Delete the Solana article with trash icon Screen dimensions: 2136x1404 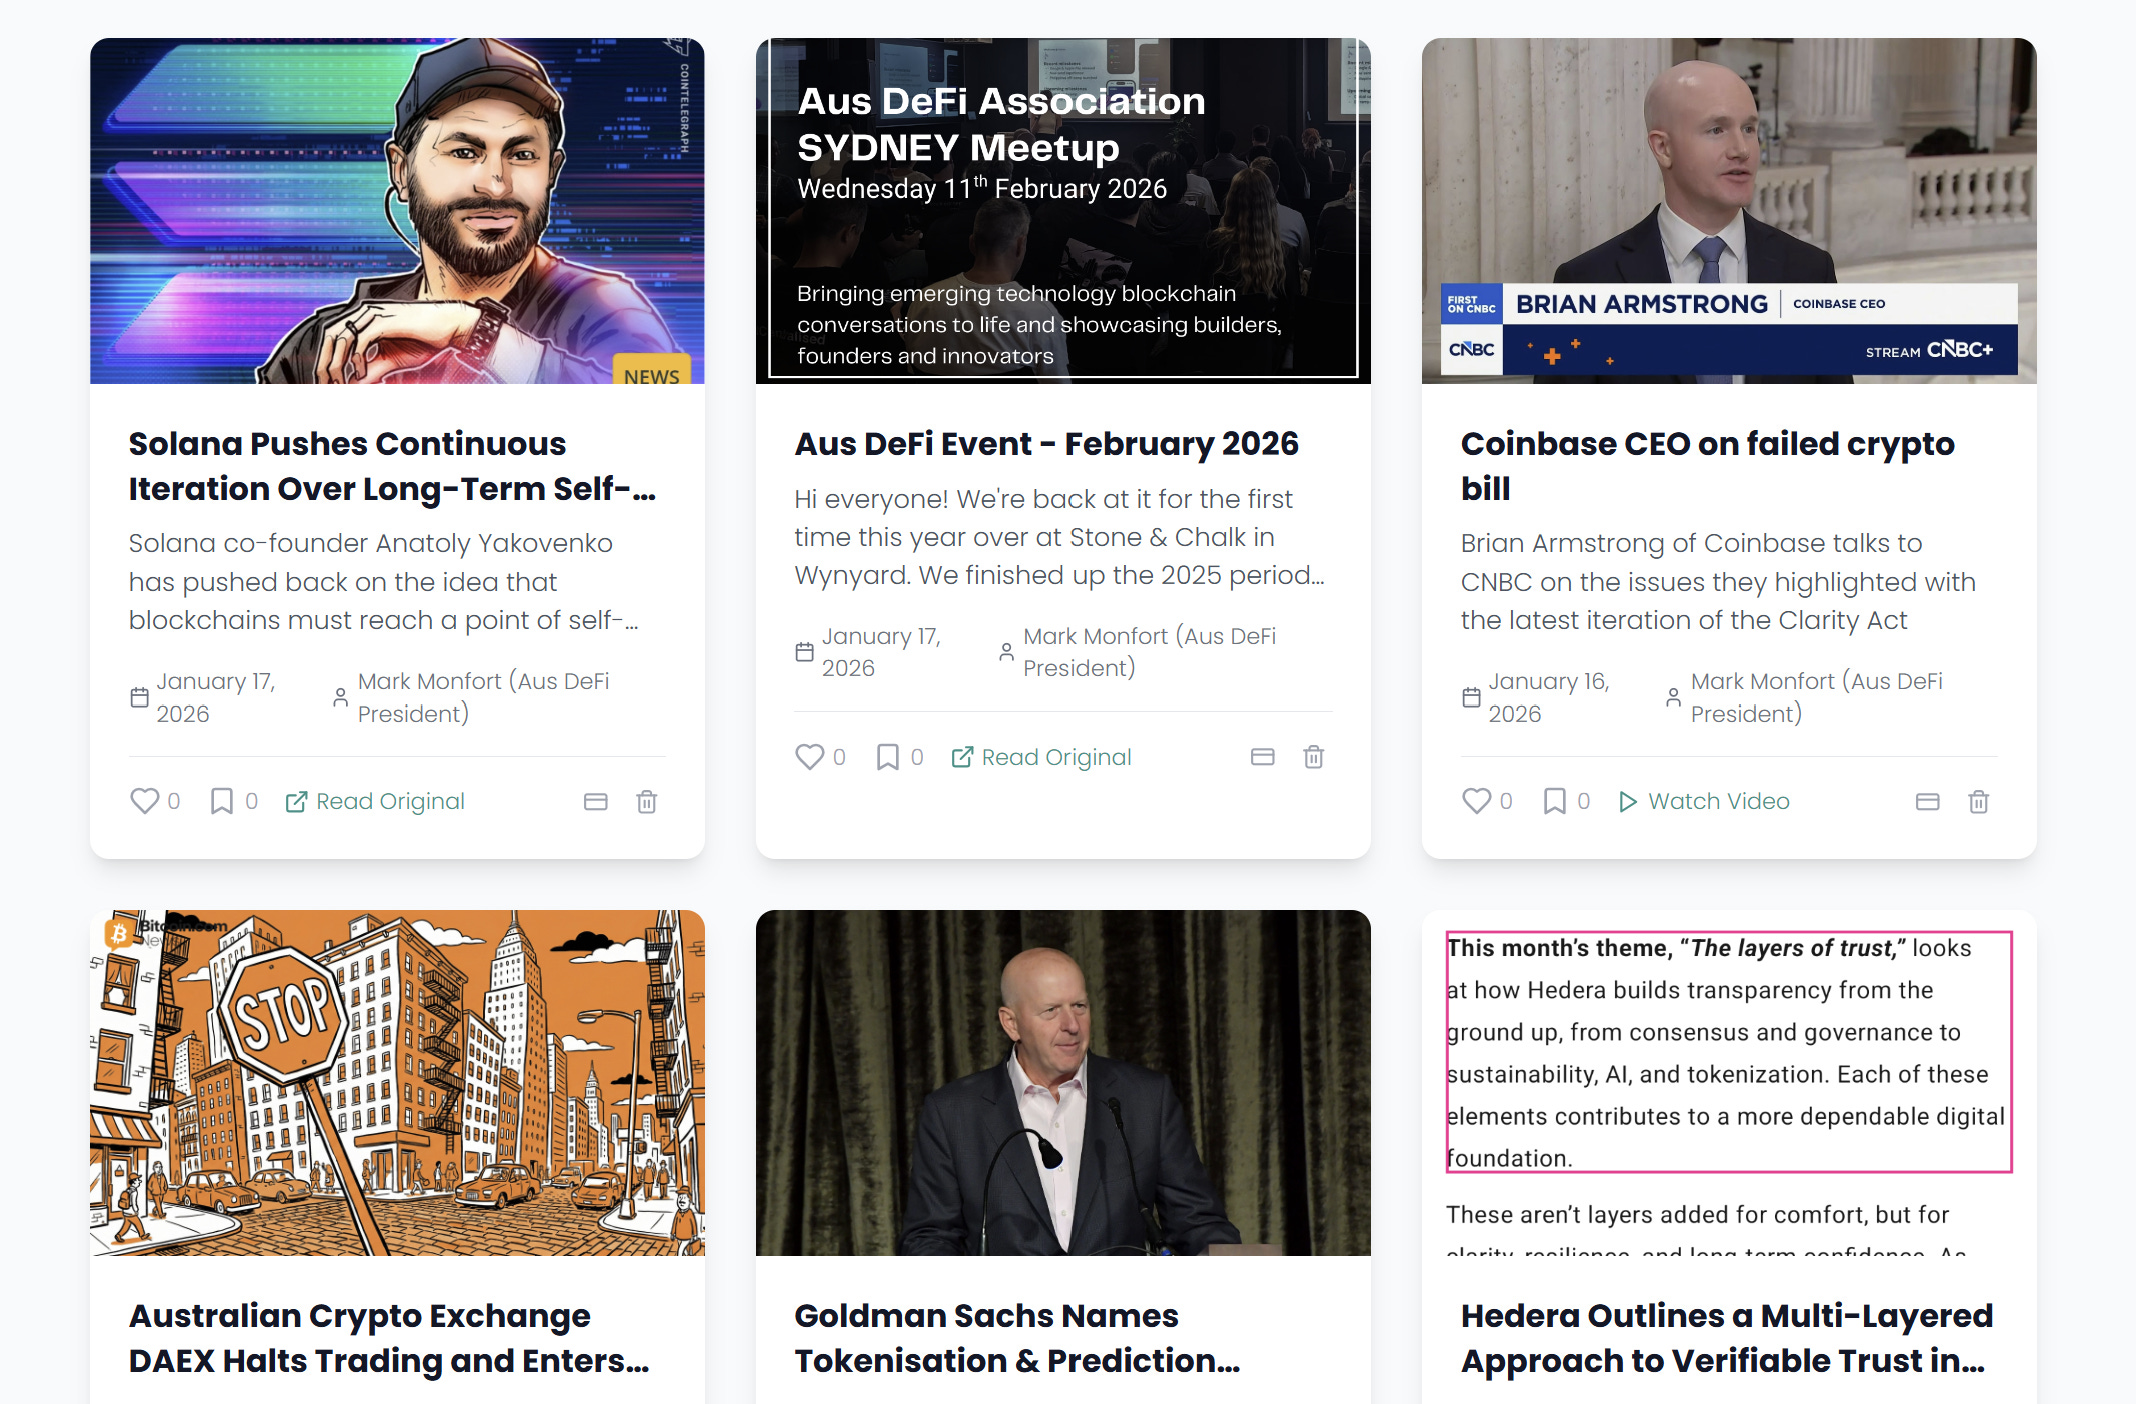[647, 801]
